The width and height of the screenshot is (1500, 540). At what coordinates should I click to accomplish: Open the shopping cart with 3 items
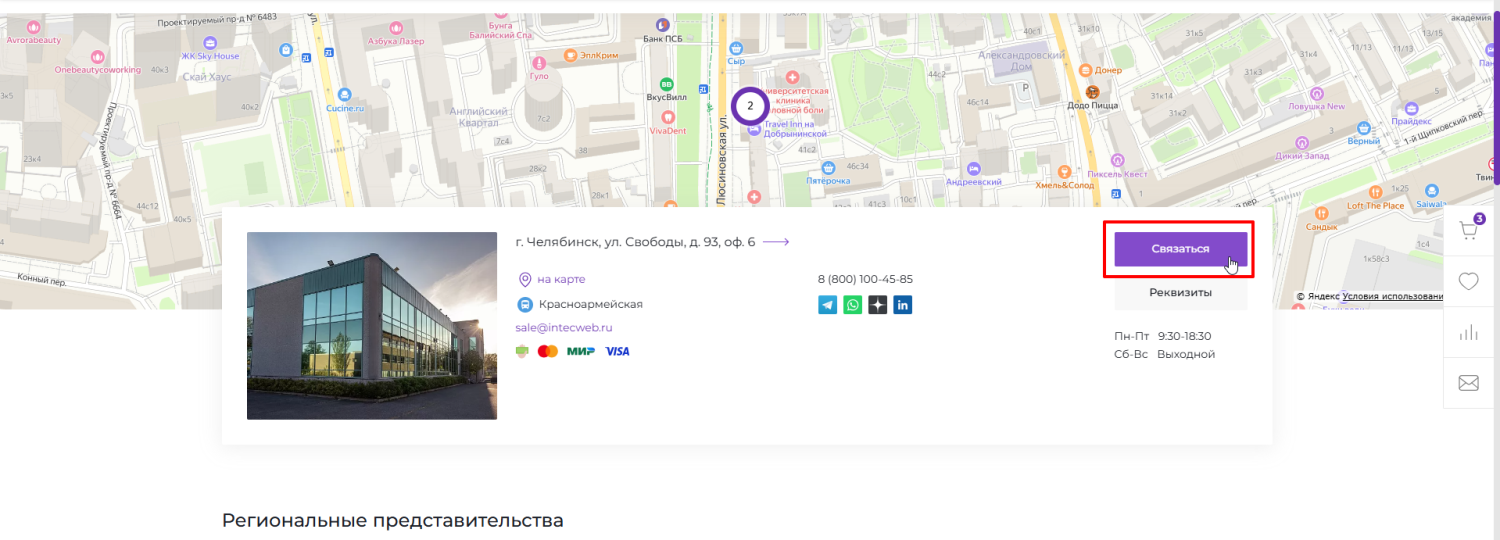click(x=1468, y=231)
